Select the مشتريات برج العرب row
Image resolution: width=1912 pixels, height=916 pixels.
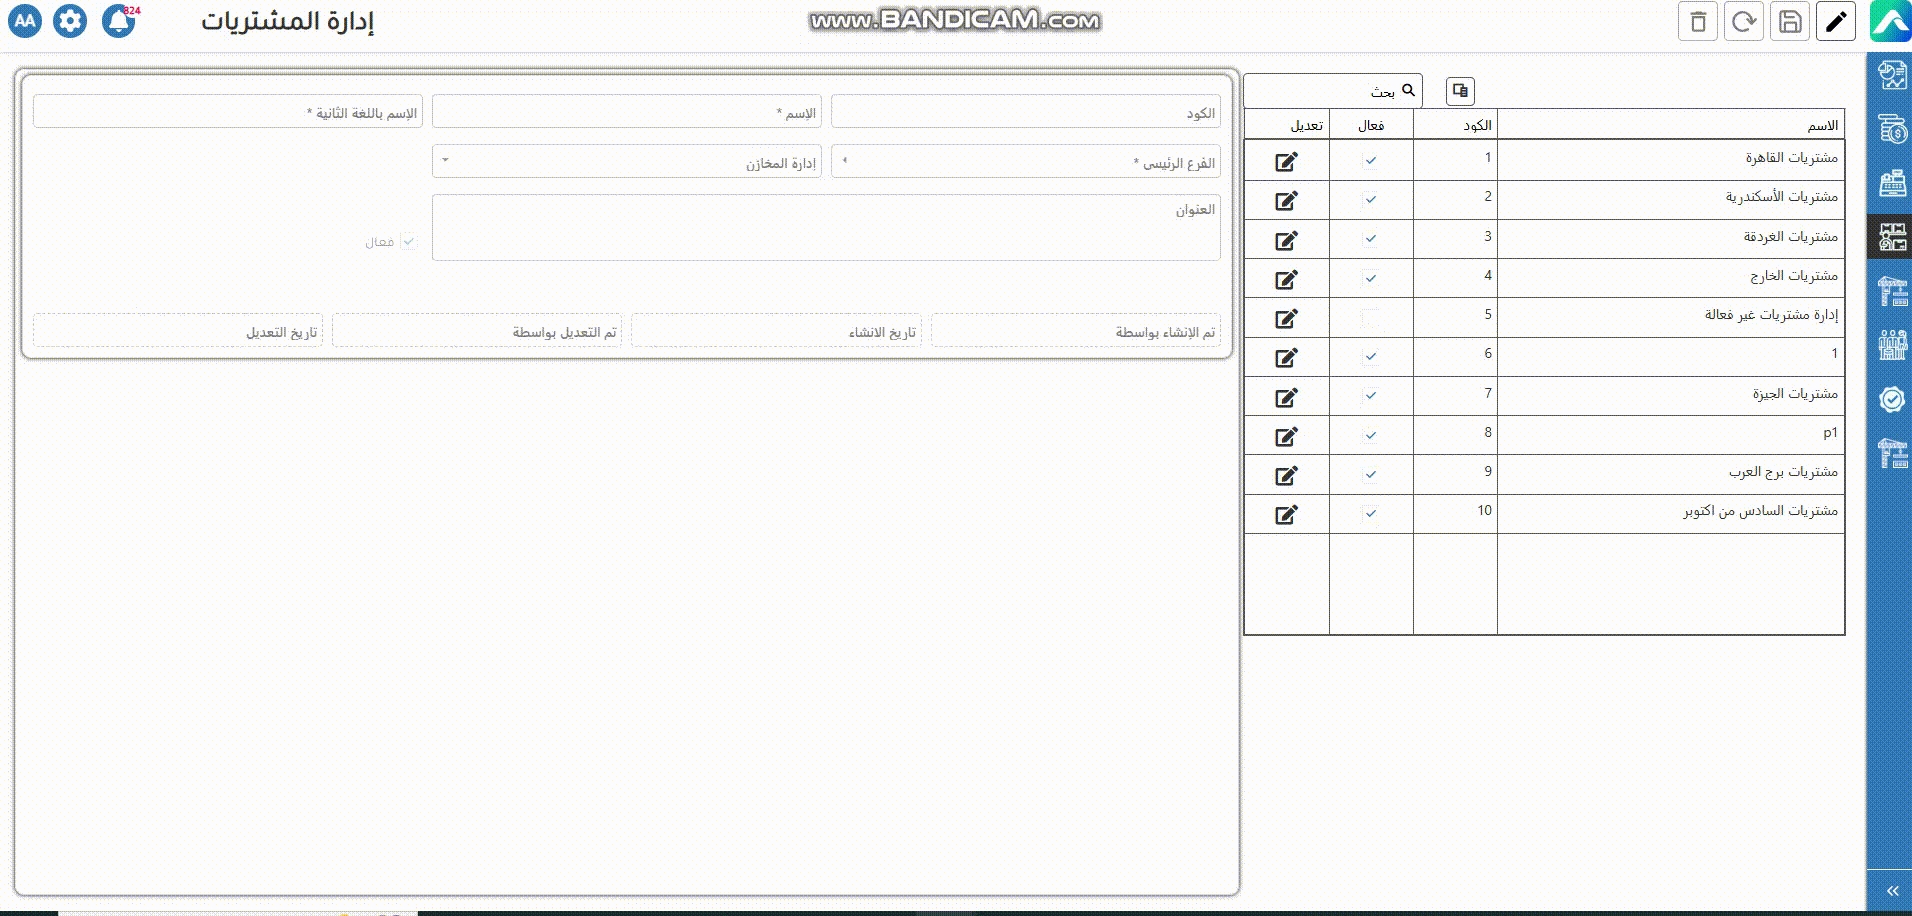click(1670, 472)
